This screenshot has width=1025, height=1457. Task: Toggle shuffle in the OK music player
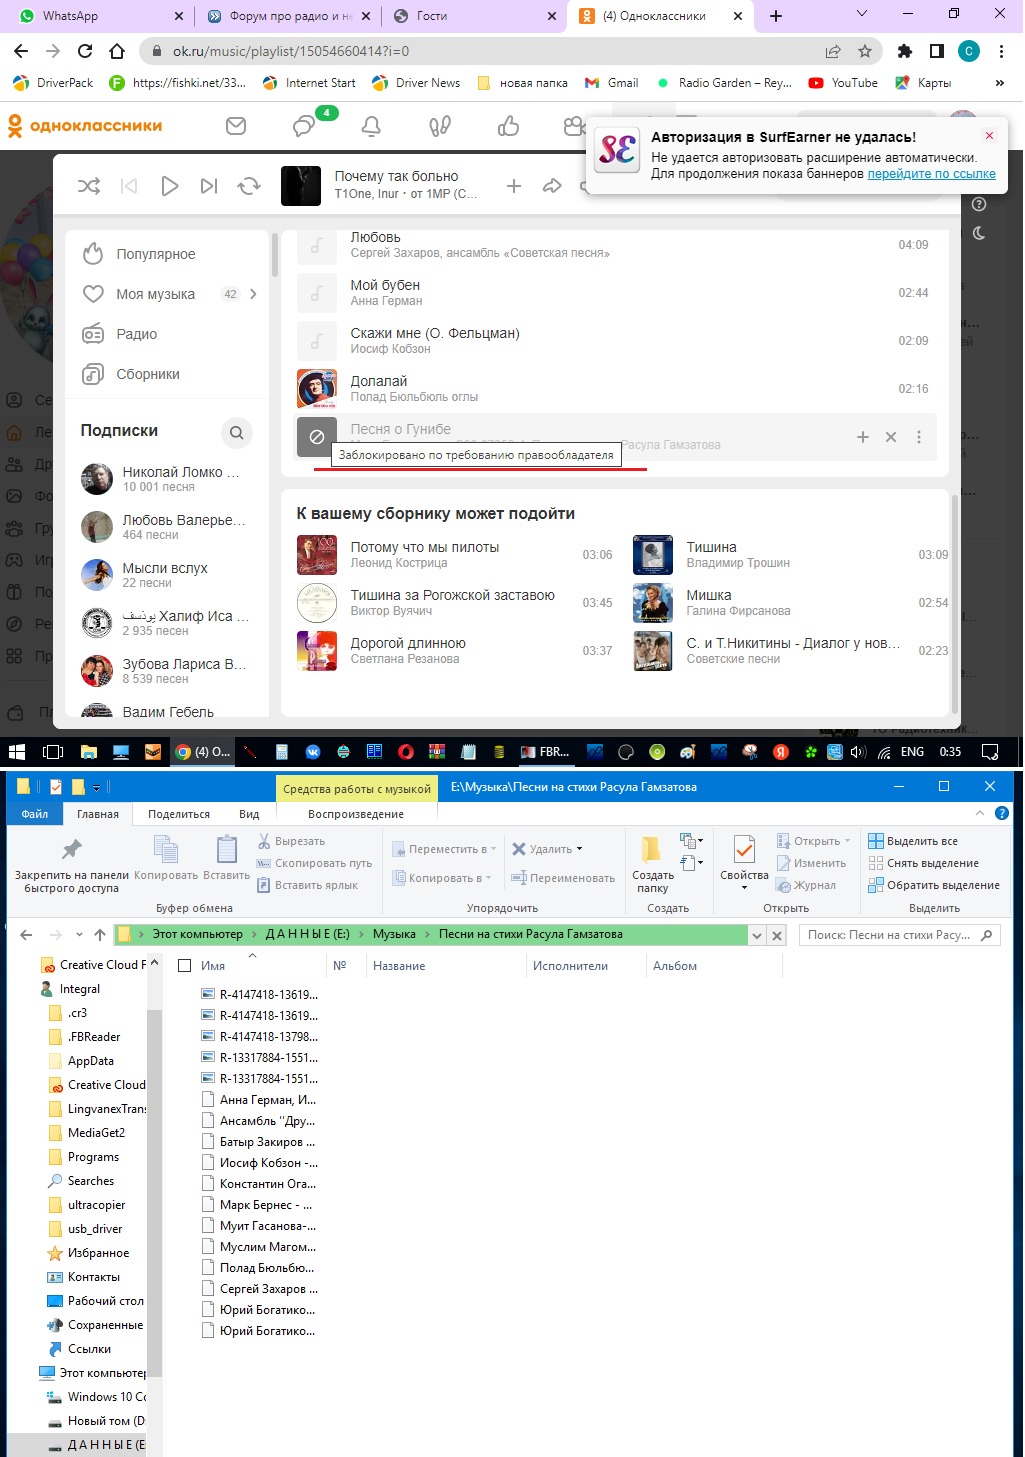click(89, 186)
